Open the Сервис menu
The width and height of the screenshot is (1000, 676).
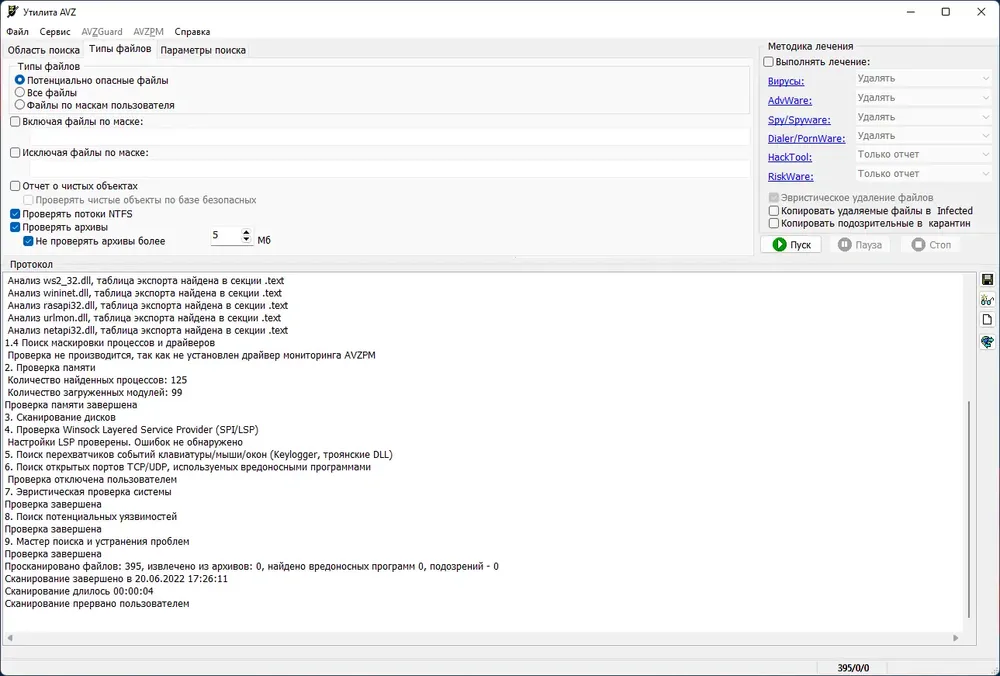pos(55,31)
